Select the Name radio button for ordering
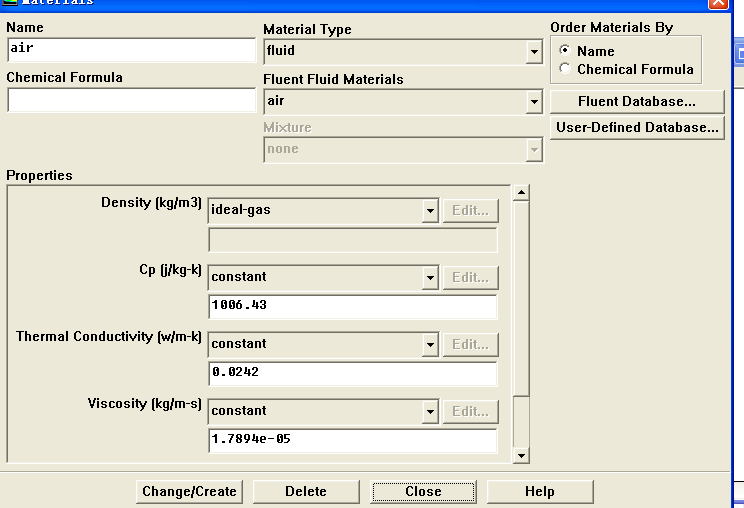Screen dimensions: 744x508 565,50
